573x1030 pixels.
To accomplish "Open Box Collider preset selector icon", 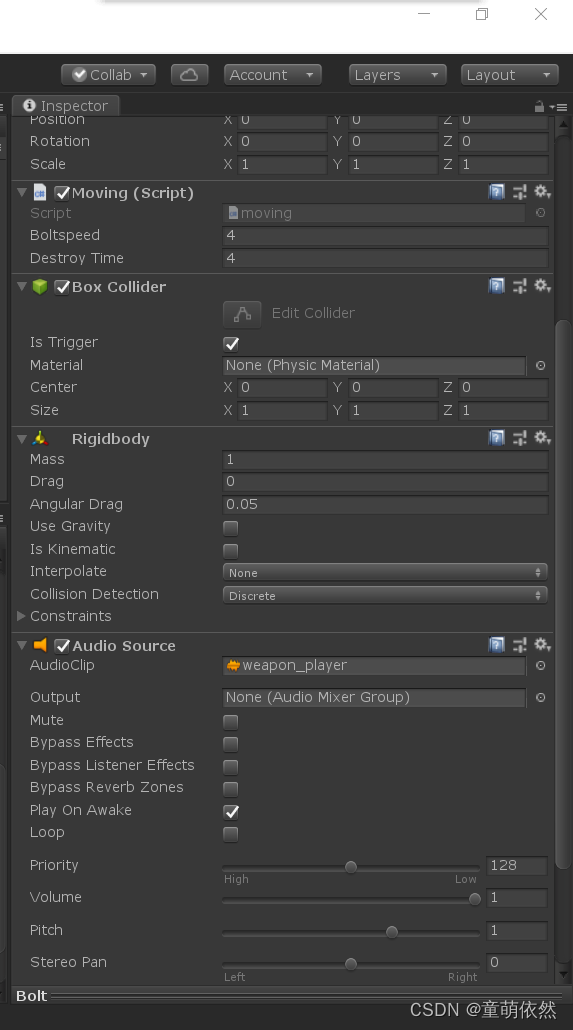I will point(520,286).
